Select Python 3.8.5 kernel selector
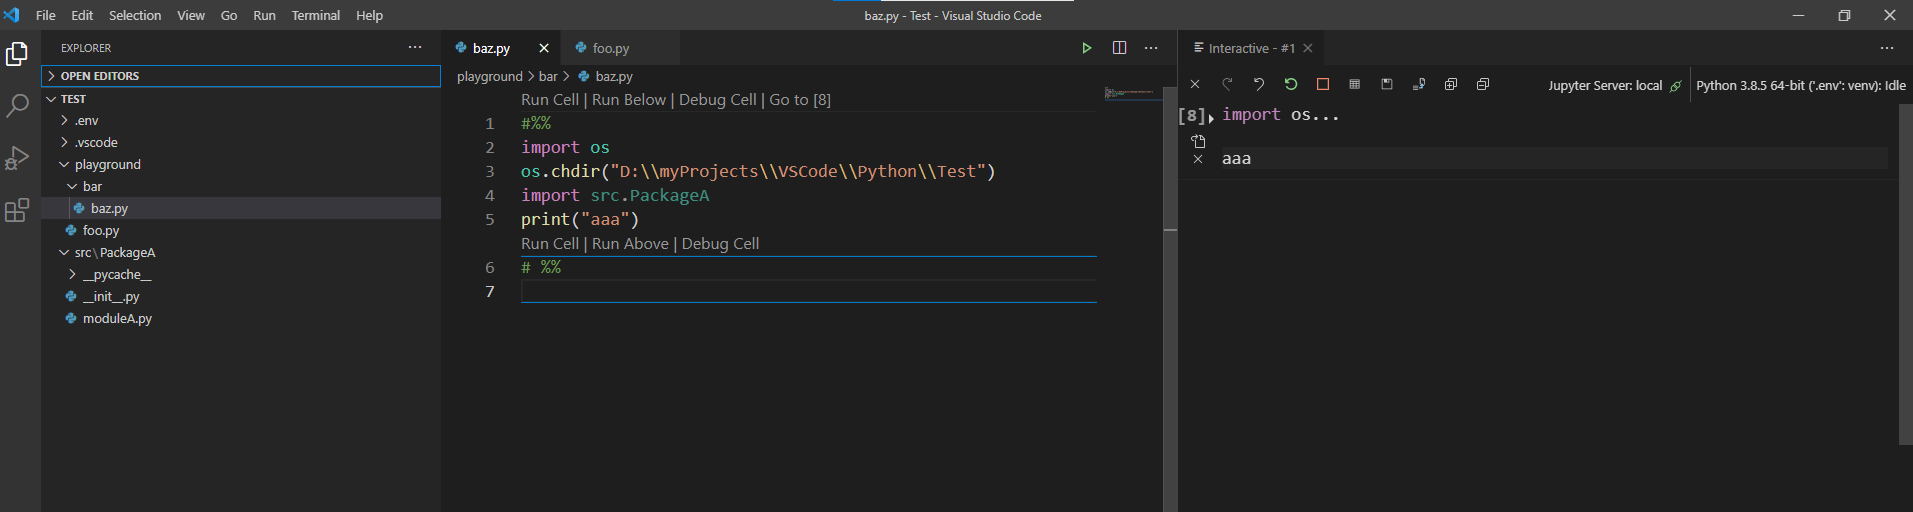 coord(1801,85)
